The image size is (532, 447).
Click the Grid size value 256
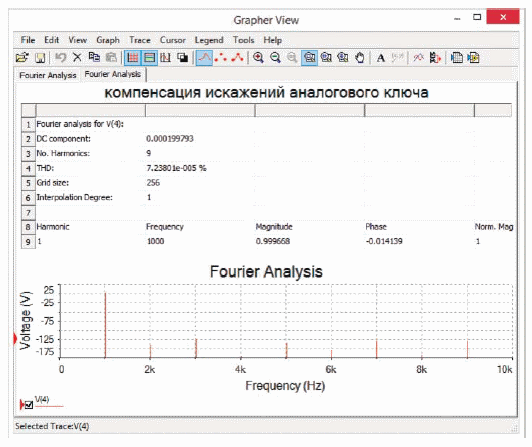153,183
